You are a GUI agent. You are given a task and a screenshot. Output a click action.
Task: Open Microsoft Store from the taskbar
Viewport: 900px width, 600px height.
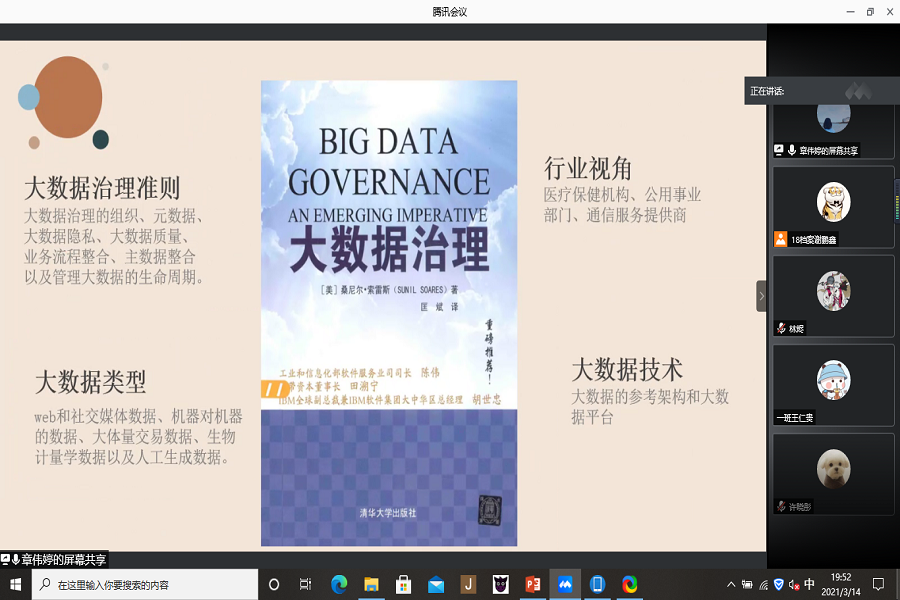404,584
